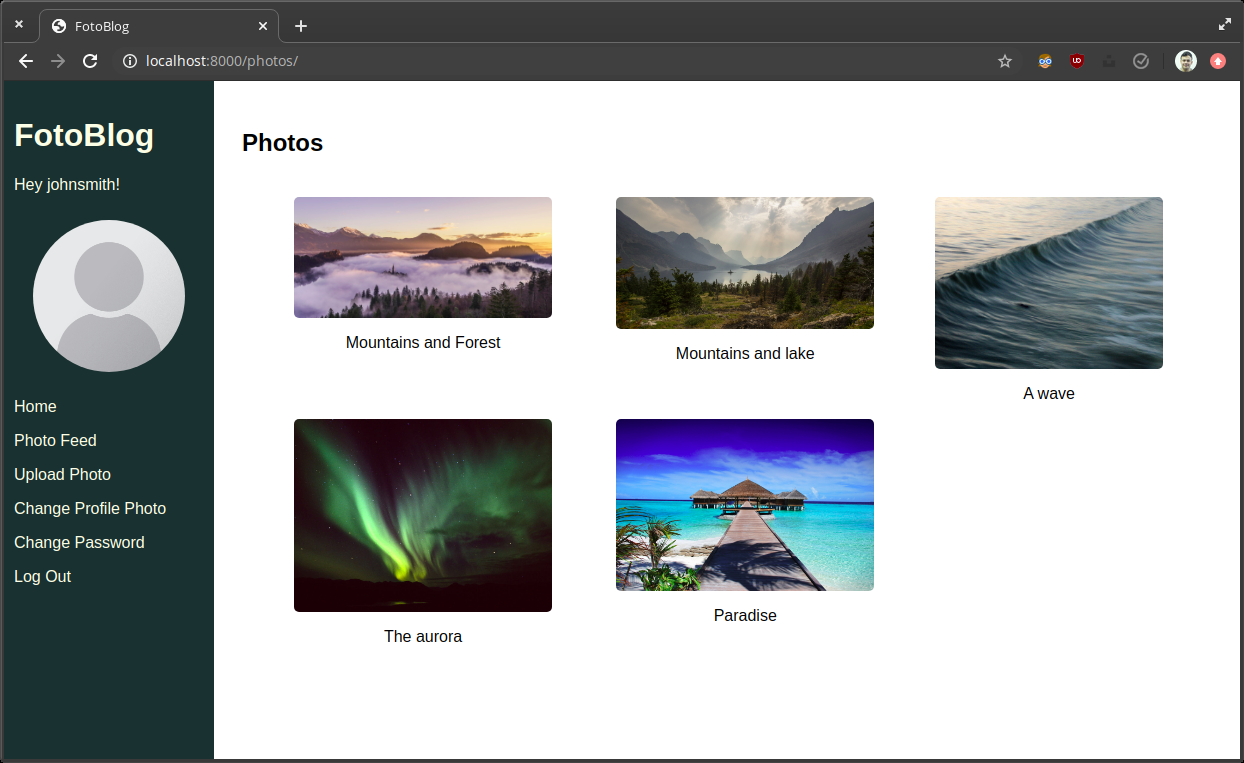Open the browser profile avatar
Screen dimensions: 1244x763
pos(1186,61)
